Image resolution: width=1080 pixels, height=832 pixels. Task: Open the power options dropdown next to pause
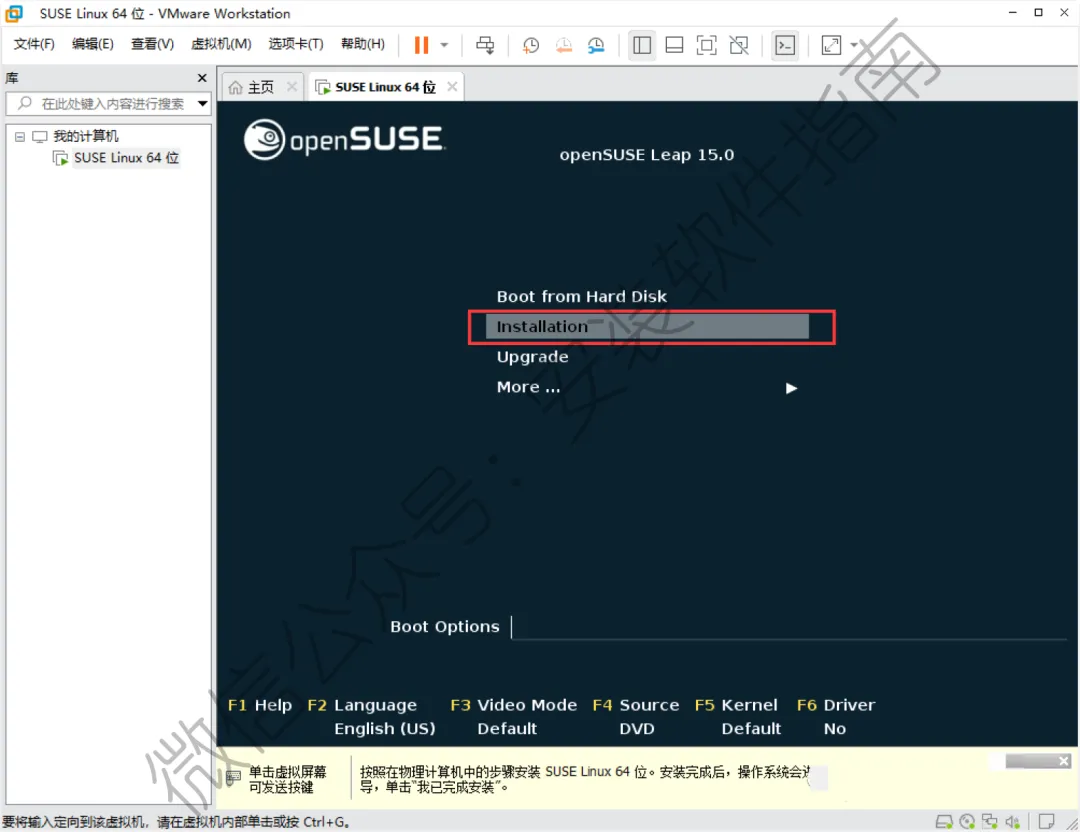pyautogui.click(x=444, y=45)
